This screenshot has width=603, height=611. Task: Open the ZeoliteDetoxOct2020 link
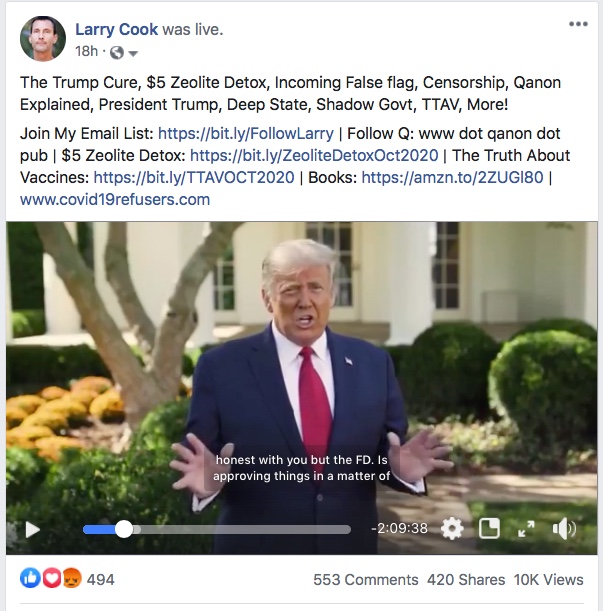coord(314,155)
